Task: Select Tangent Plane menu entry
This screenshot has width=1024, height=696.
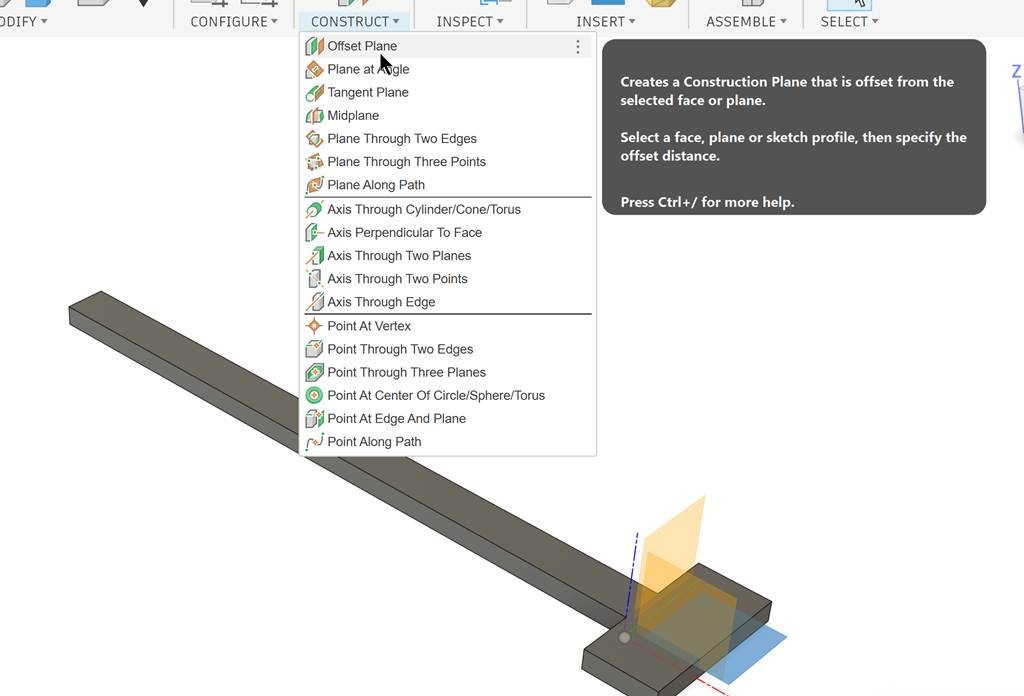Action: pyautogui.click(x=447, y=93)
